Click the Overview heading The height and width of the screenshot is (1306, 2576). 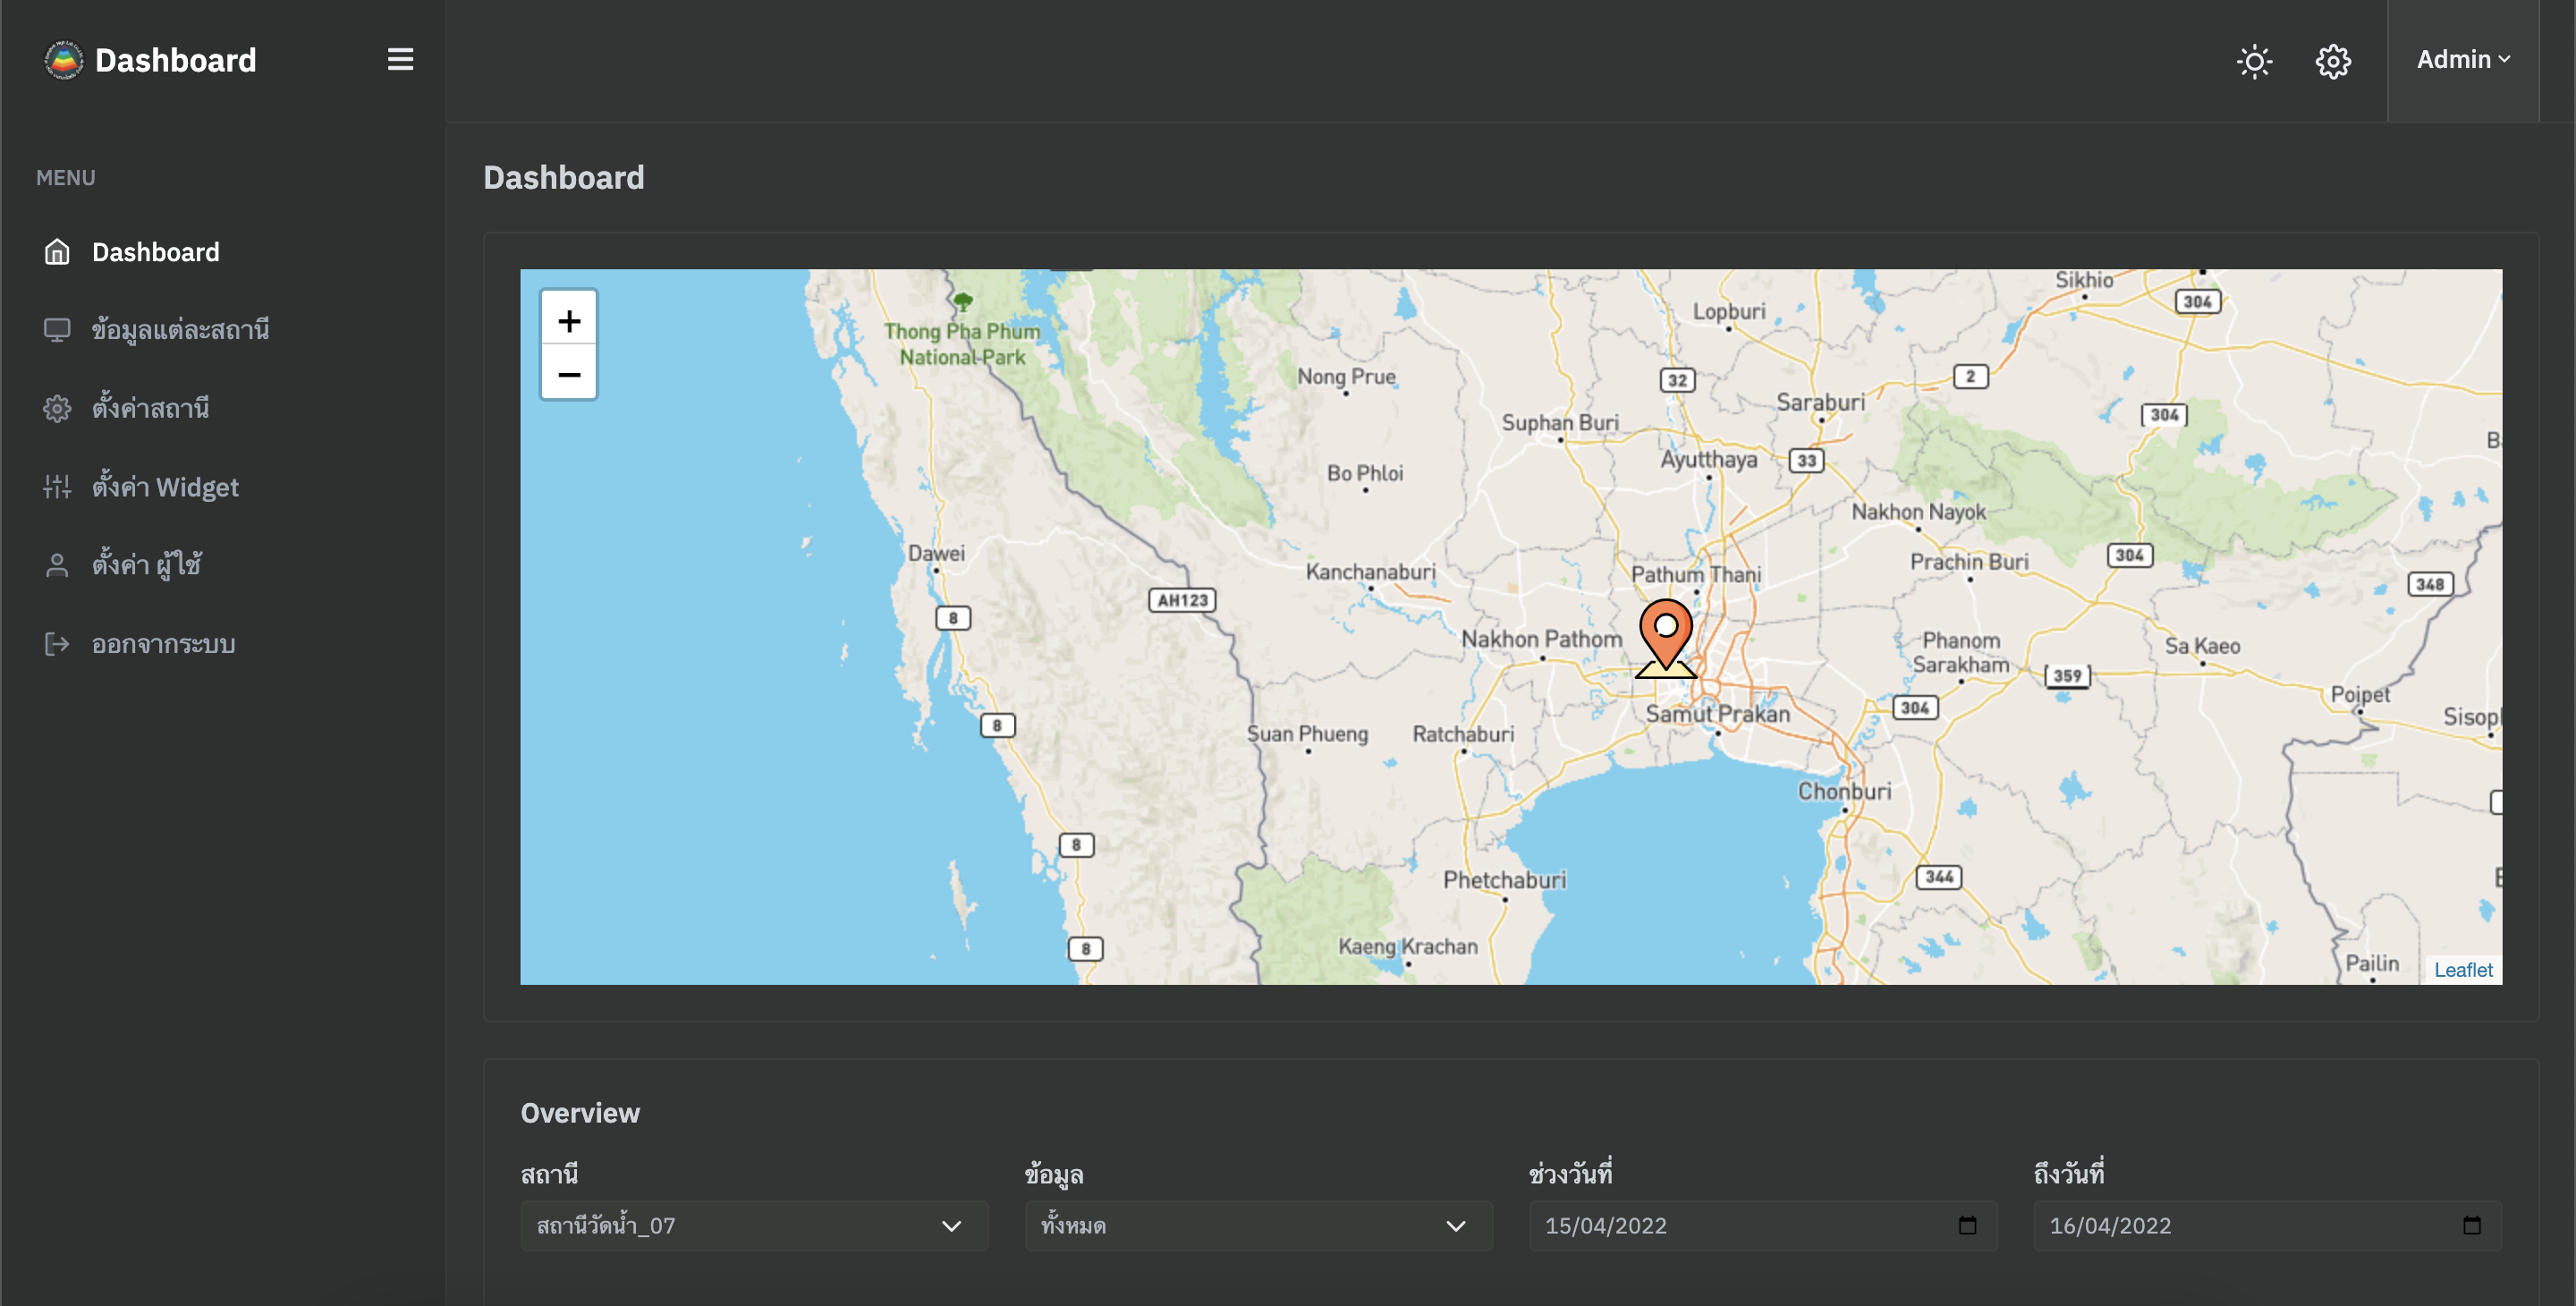580,1113
